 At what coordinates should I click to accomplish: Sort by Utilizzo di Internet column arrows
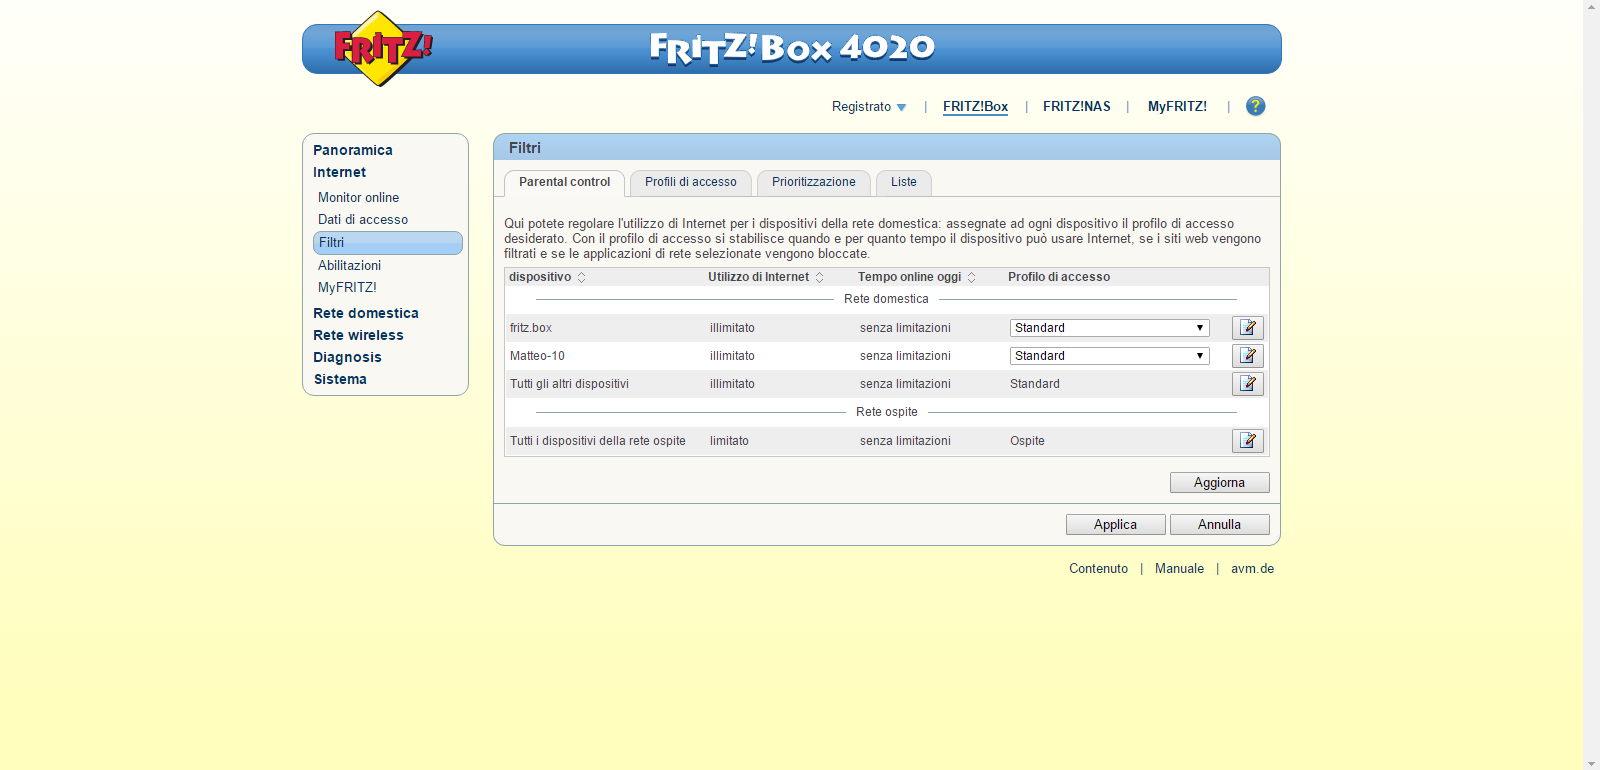coord(819,277)
